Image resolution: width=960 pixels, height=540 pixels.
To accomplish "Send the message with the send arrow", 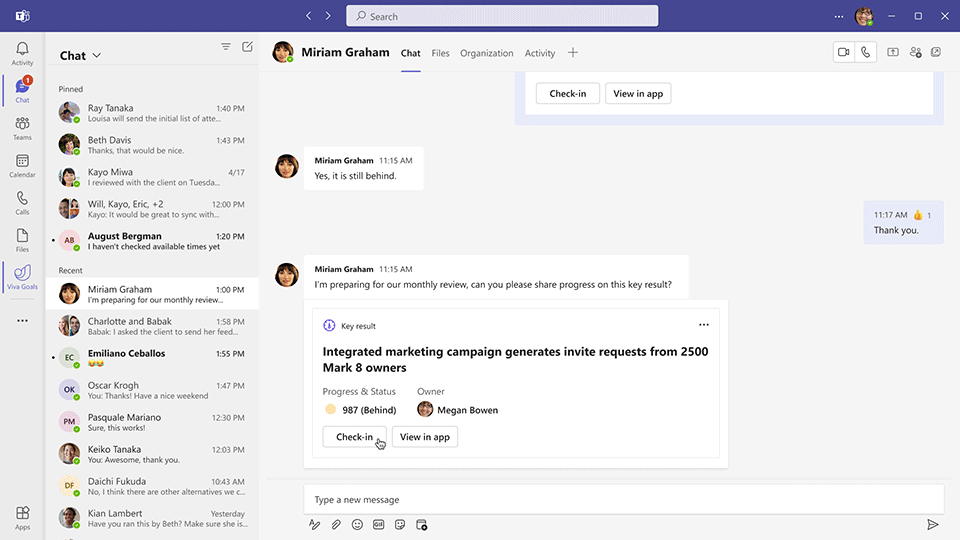I will coord(932,524).
